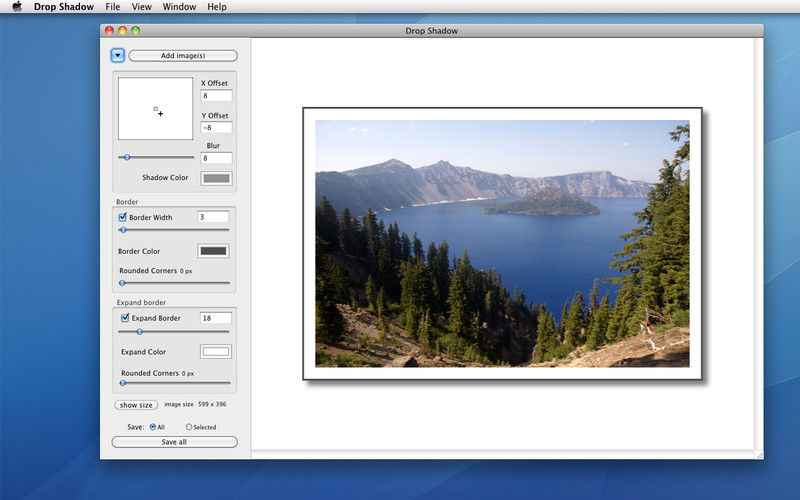Open the Expand Color swatch
The height and width of the screenshot is (500, 800).
216,352
